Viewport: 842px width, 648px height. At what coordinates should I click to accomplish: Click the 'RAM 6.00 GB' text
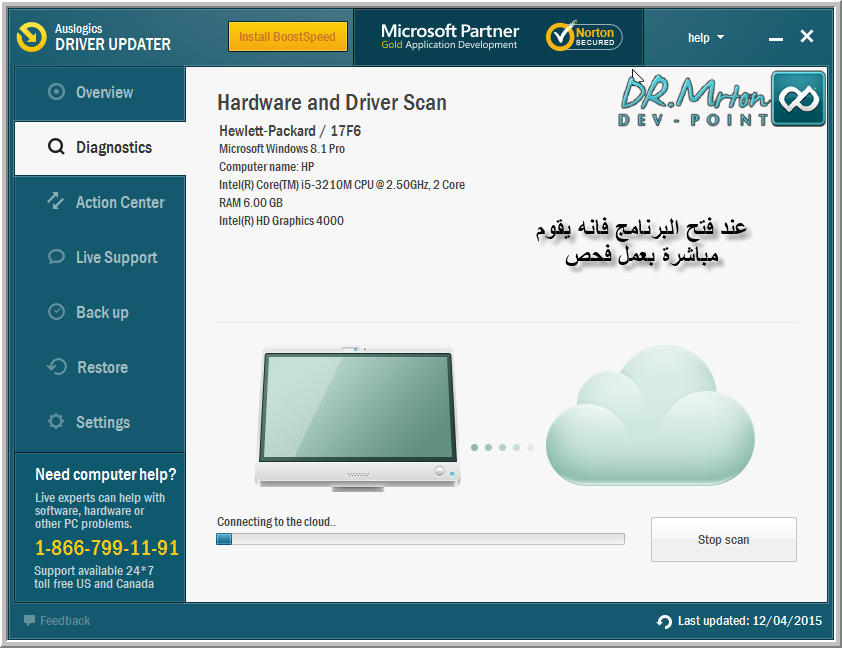251,203
